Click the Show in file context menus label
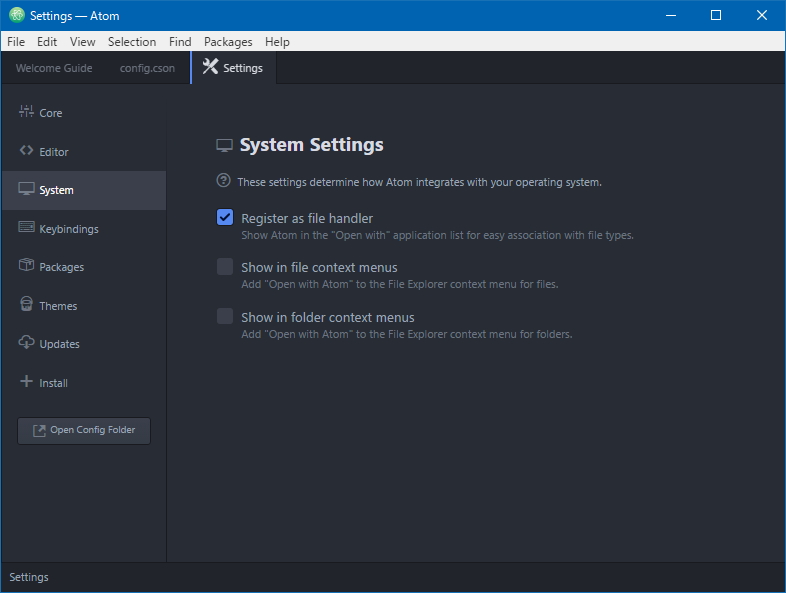 coord(319,268)
